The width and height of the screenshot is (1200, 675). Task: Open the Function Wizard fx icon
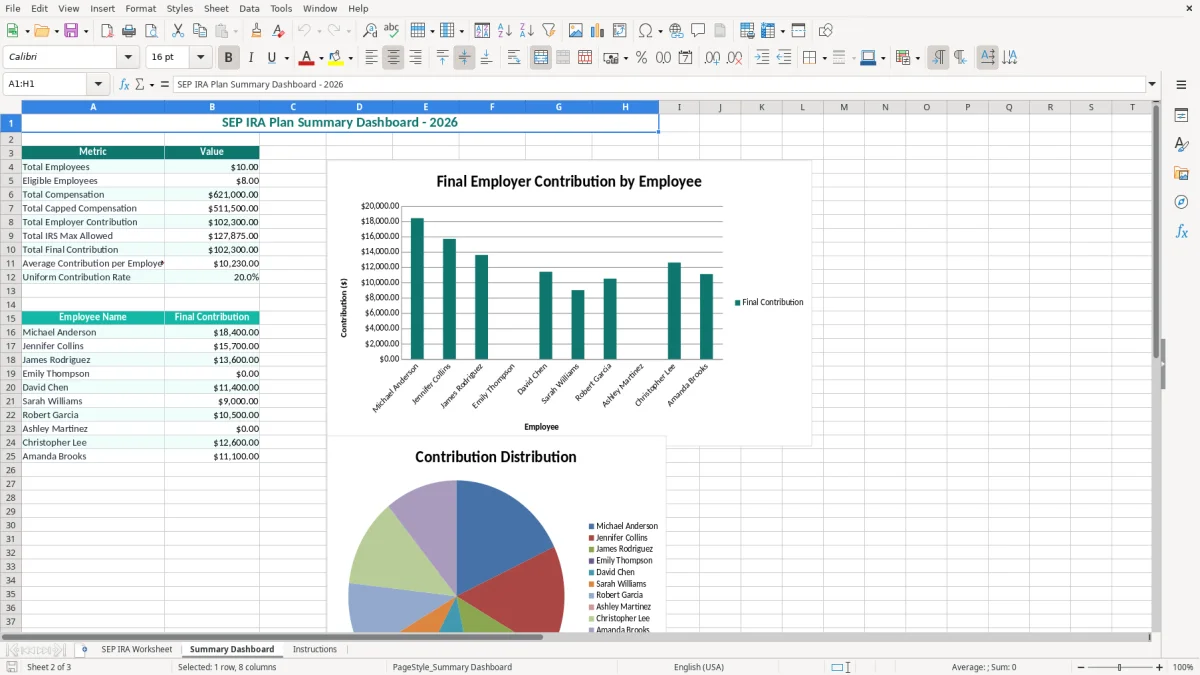pyautogui.click(x=125, y=85)
